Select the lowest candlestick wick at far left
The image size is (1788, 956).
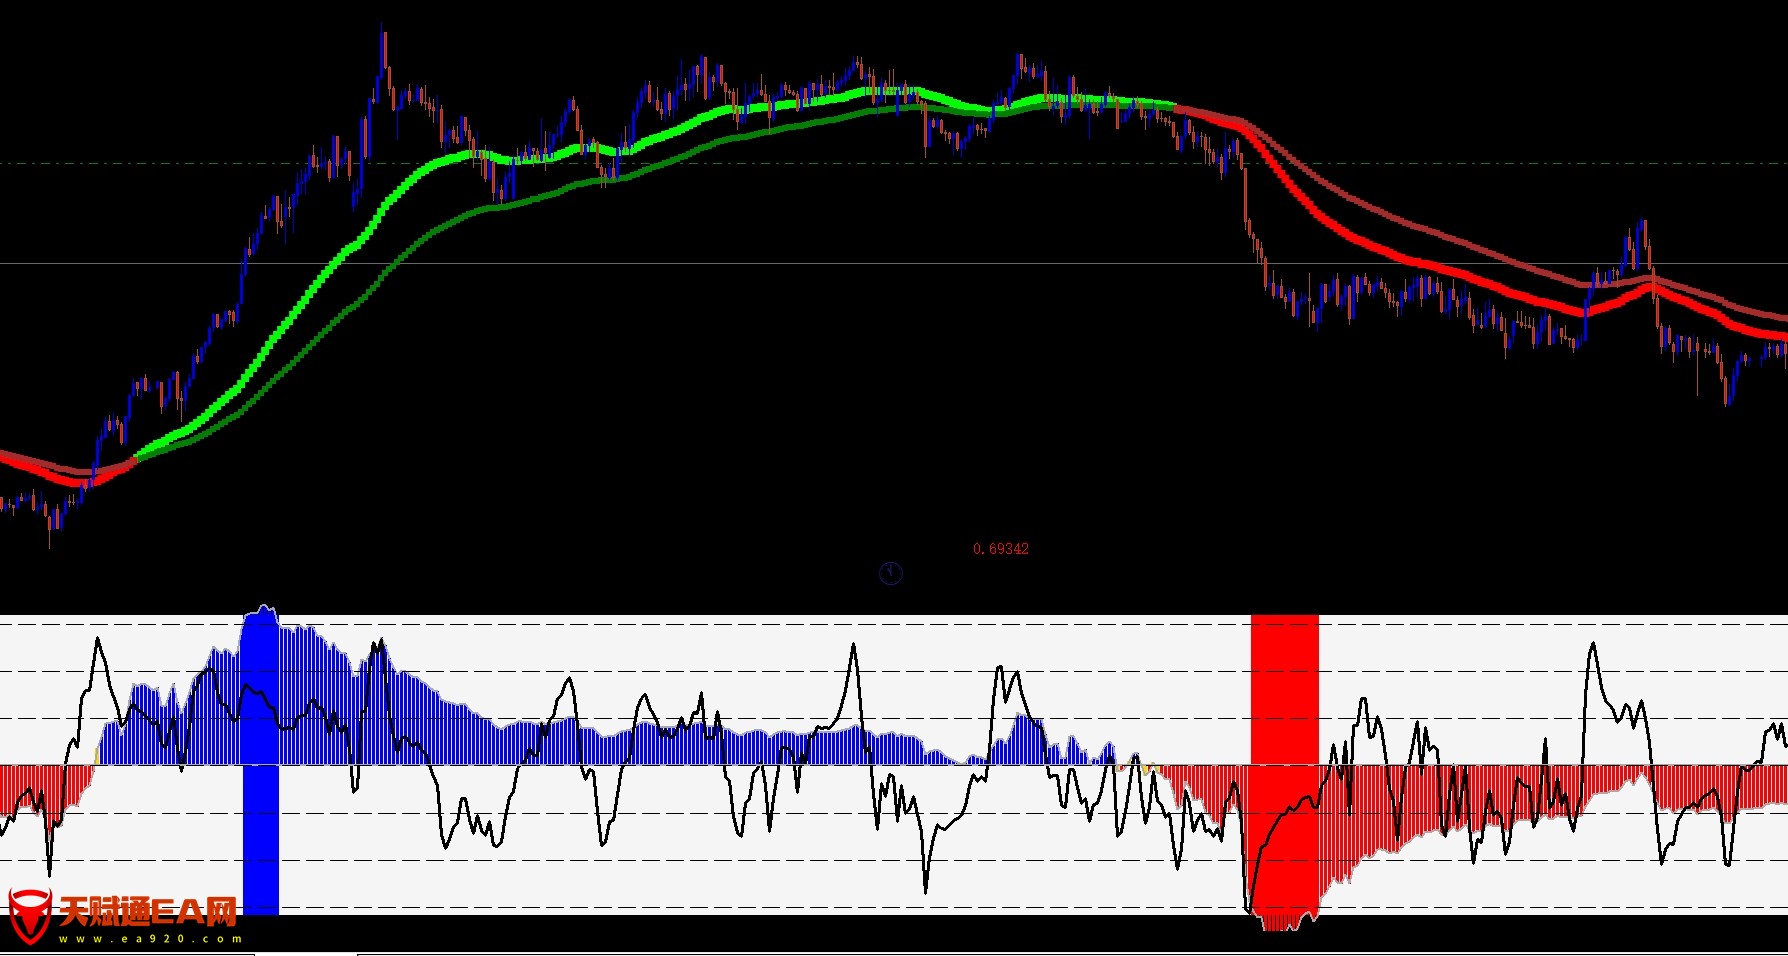[x=50, y=535]
